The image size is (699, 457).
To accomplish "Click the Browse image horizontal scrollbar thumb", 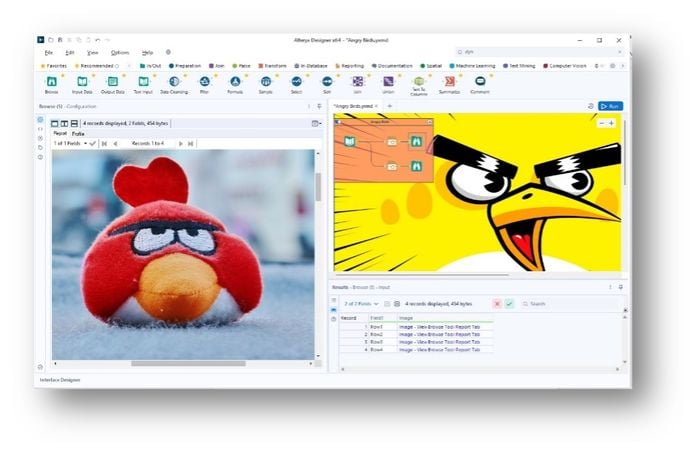I will click(188, 363).
